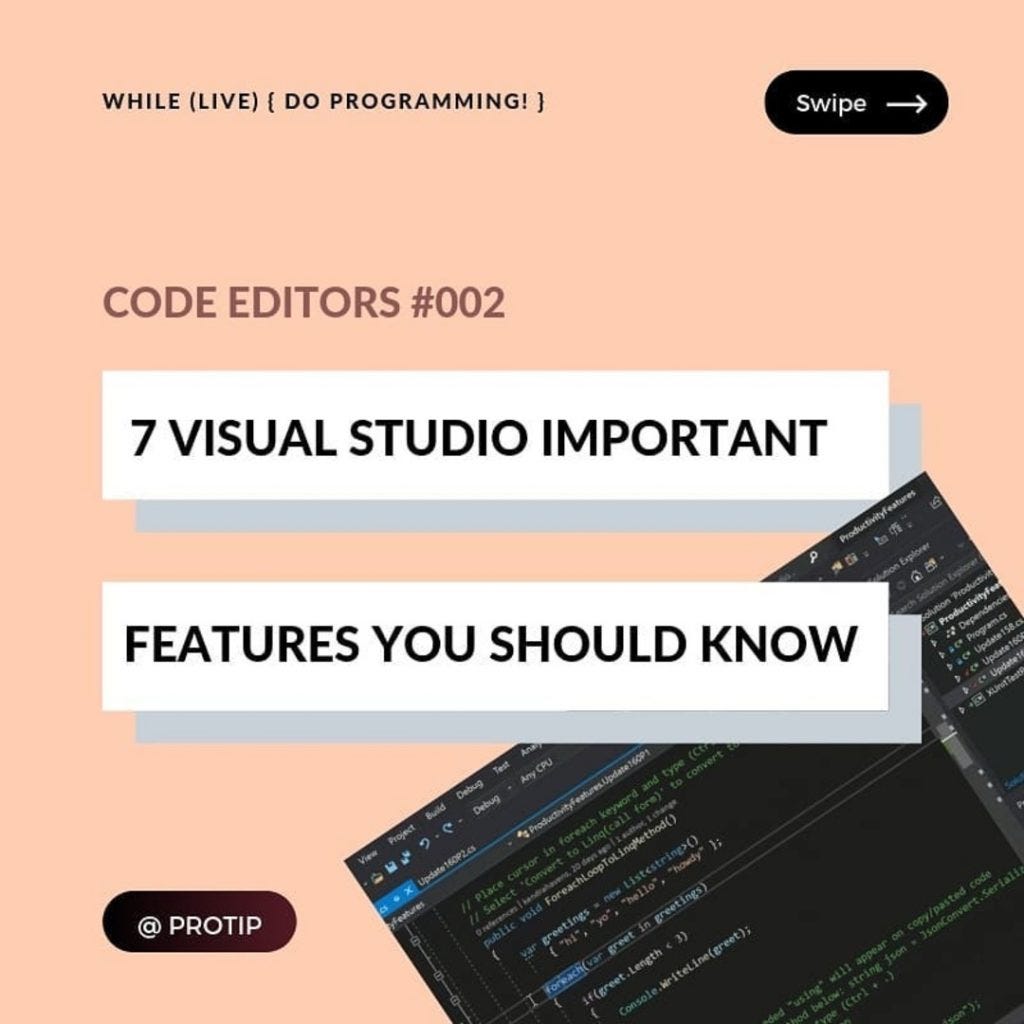This screenshot has height=1024, width=1024.
Task: Click the Swipe button
Action: 856,101
